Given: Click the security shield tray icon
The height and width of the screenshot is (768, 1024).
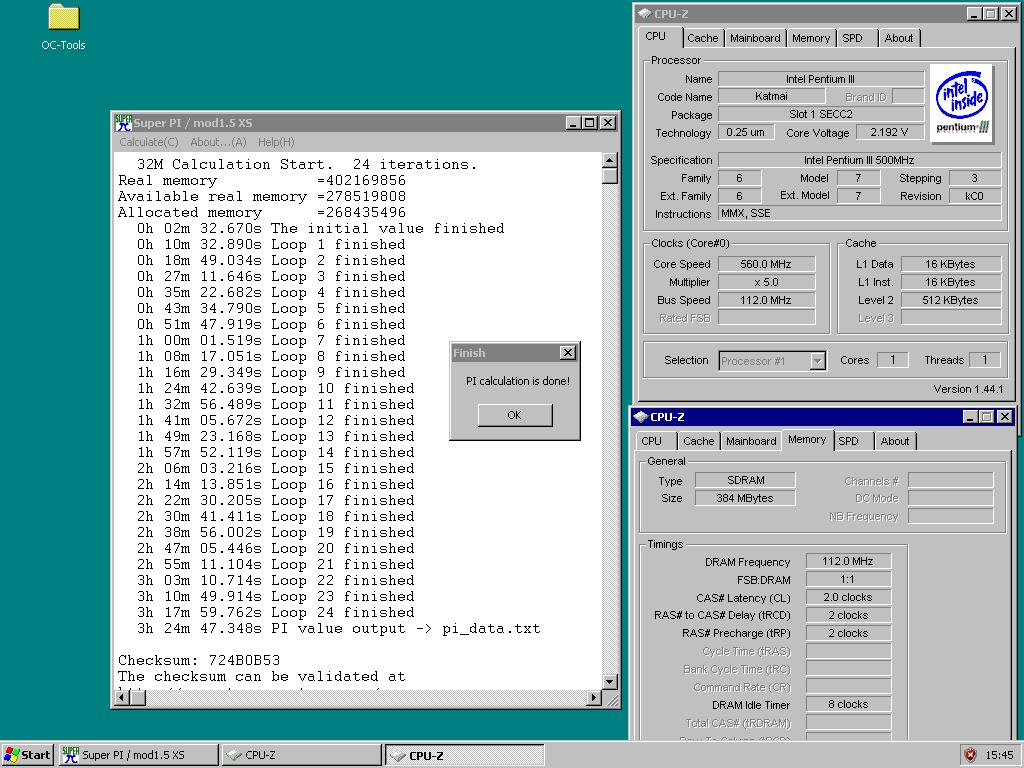Looking at the screenshot, I should point(970,755).
